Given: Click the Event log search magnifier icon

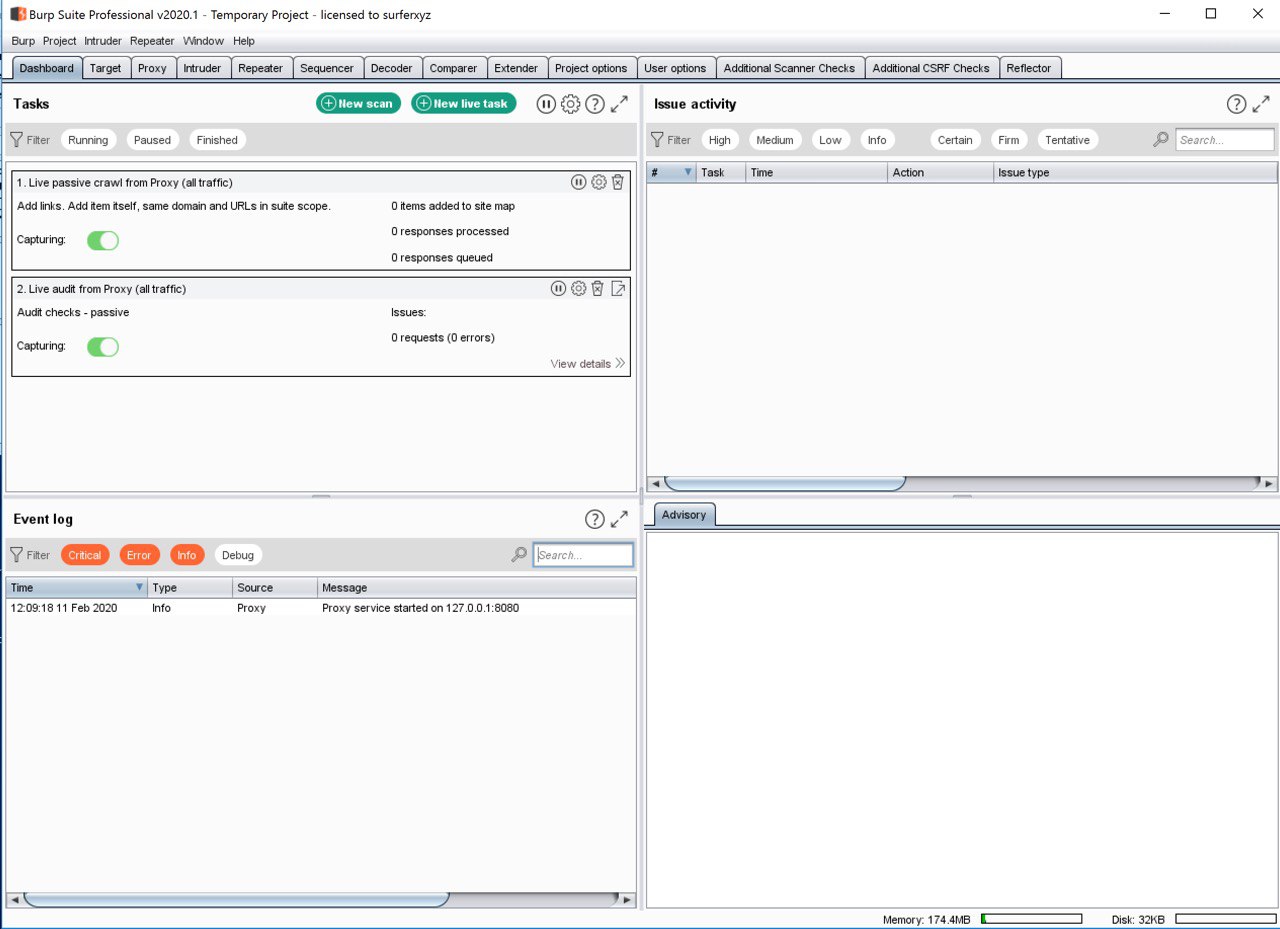Looking at the screenshot, I should [x=519, y=555].
